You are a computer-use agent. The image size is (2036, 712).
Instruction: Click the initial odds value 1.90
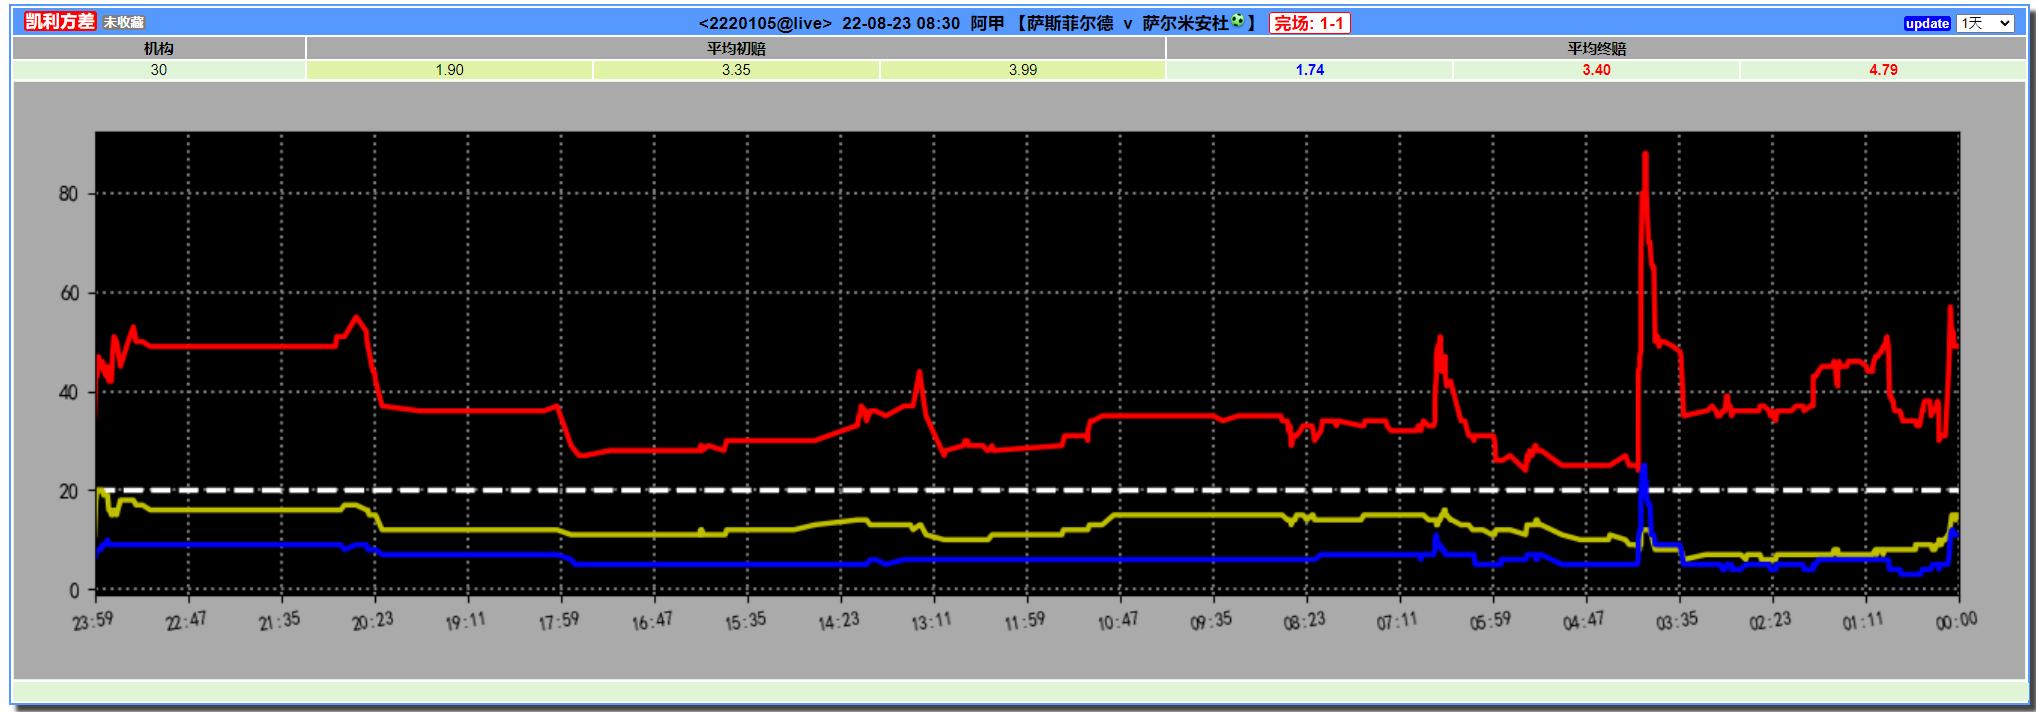449,70
